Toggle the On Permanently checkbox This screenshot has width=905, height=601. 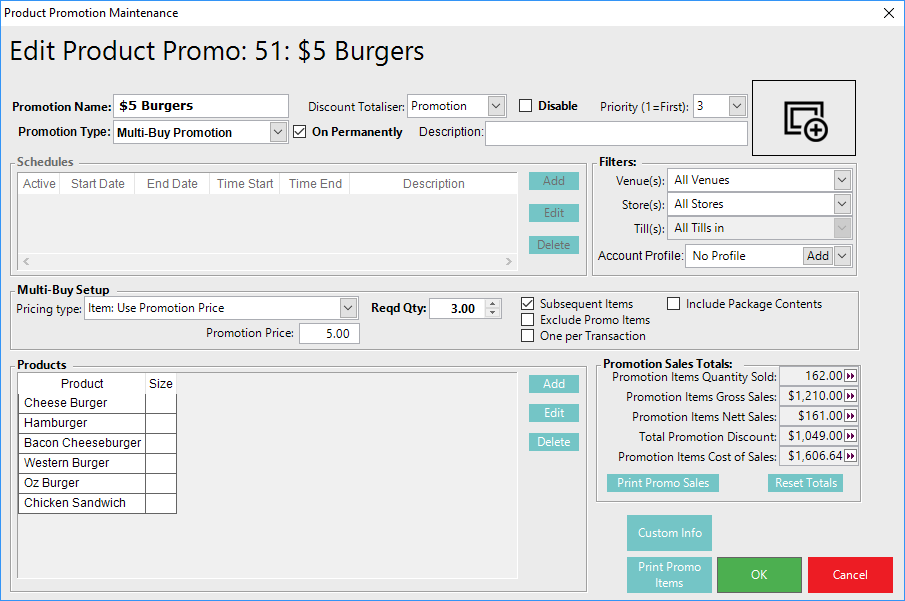300,132
